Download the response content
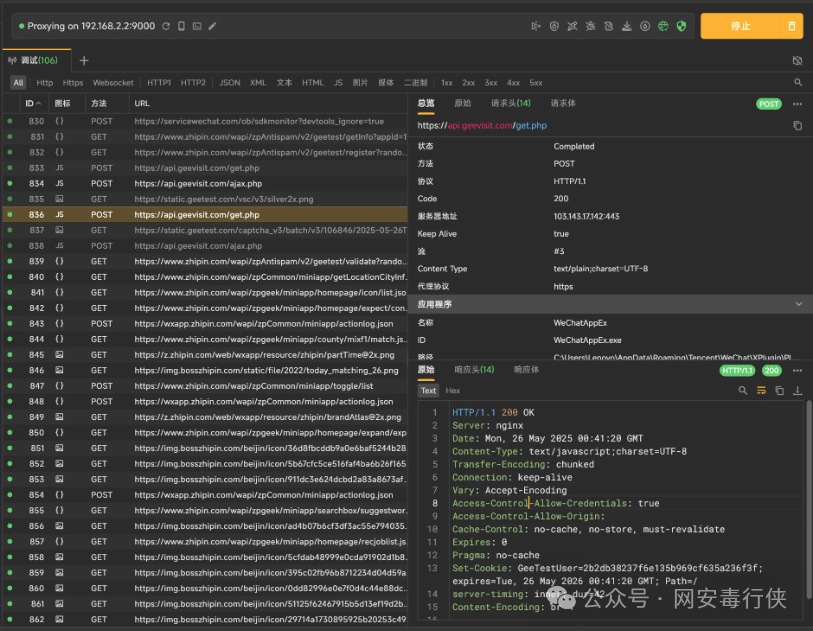The image size is (813, 631). click(797, 390)
